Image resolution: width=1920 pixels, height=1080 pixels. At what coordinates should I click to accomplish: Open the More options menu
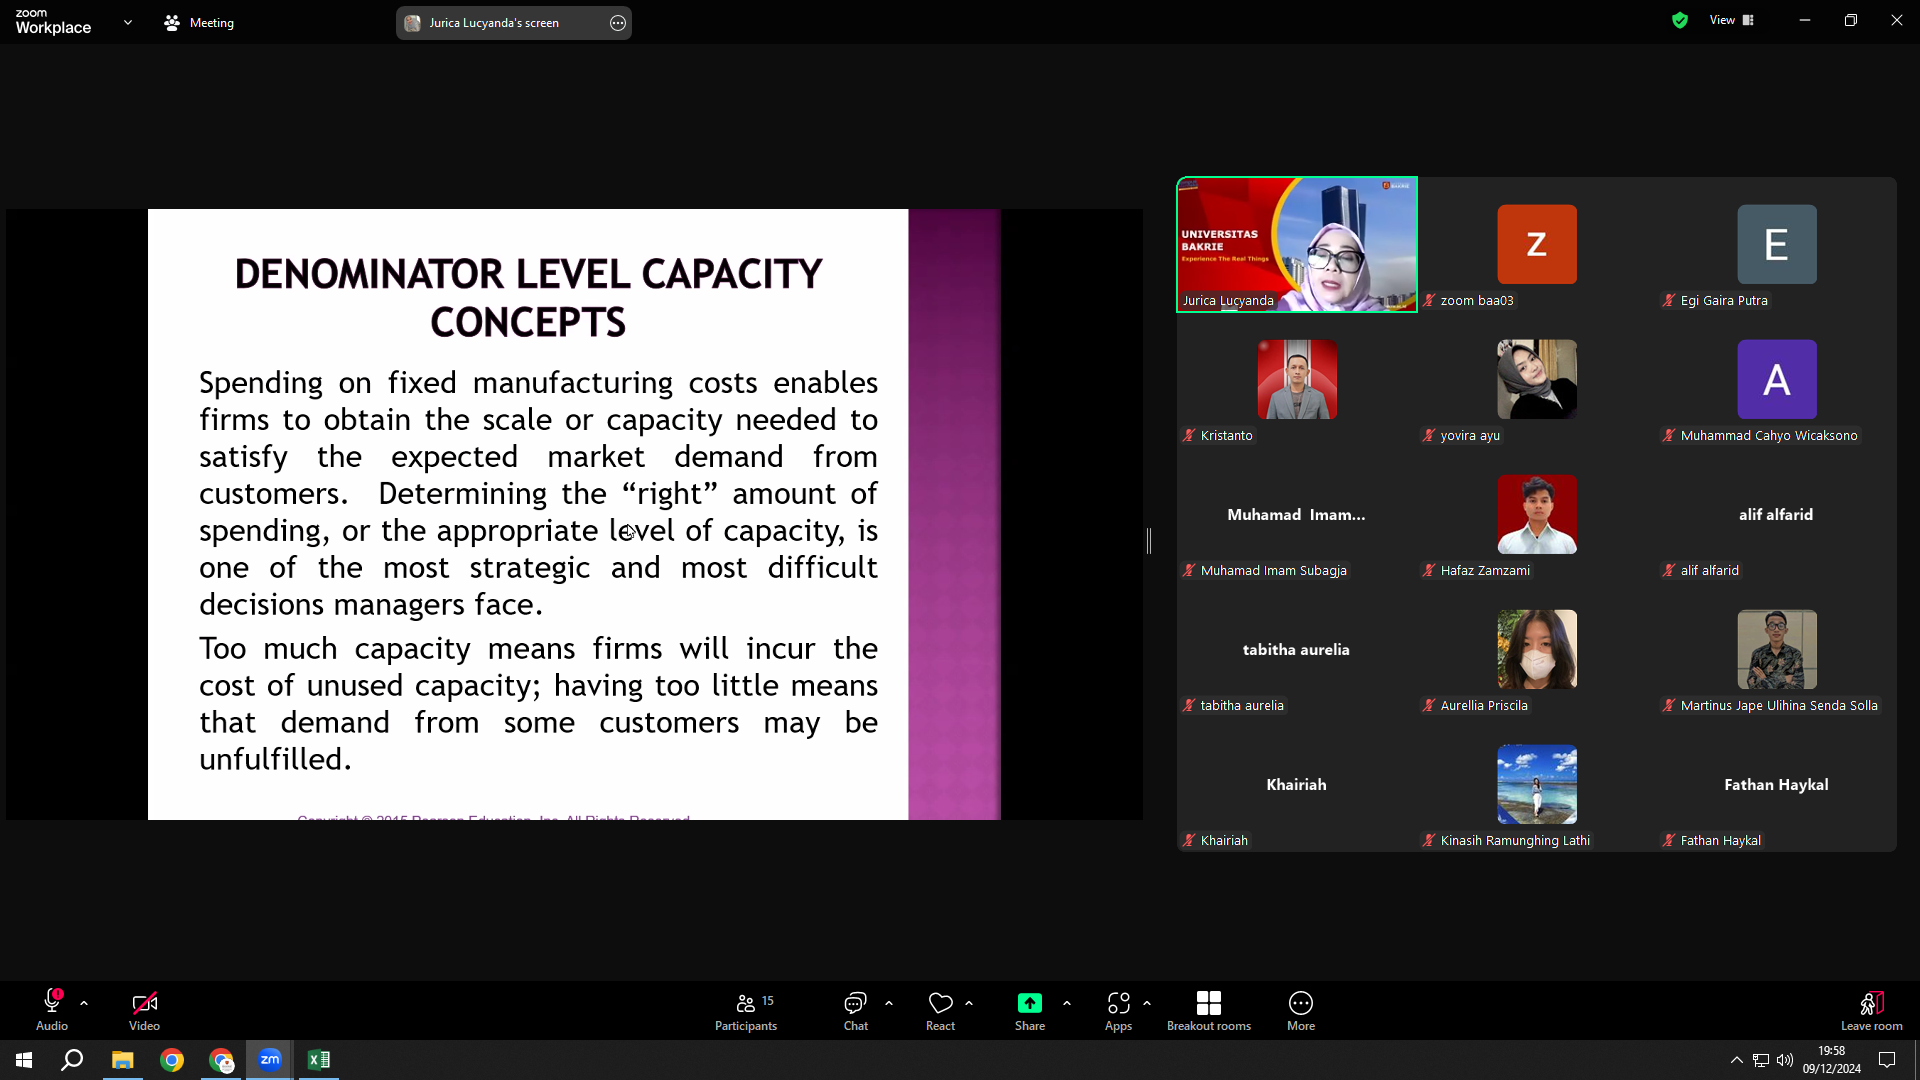(x=1301, y=1010)
